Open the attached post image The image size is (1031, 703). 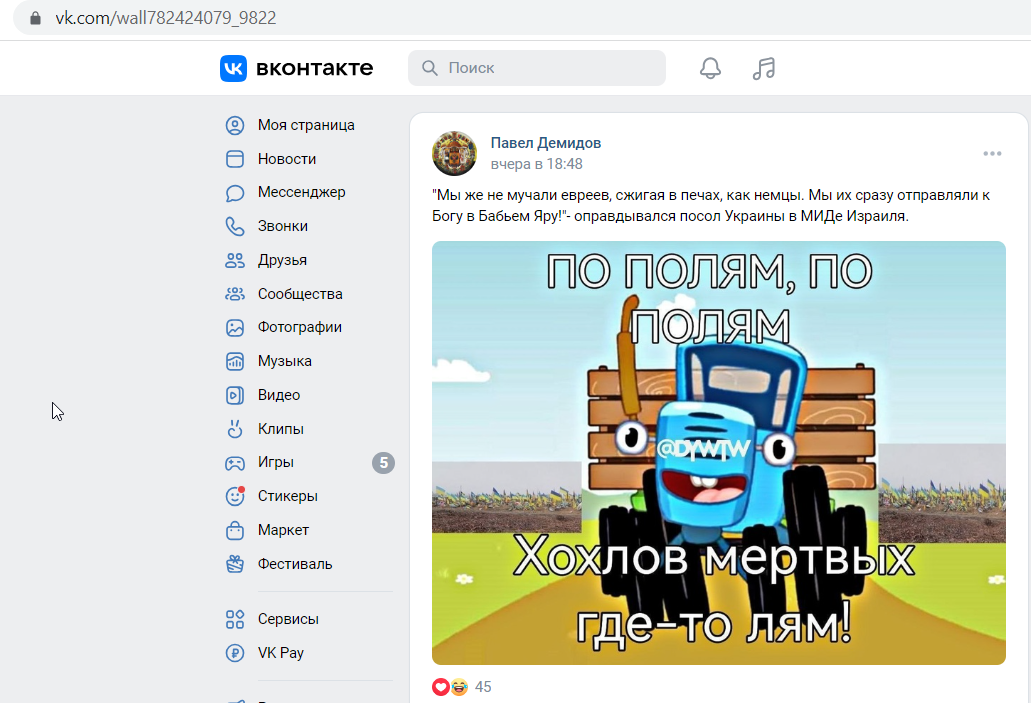coord(719,453)
